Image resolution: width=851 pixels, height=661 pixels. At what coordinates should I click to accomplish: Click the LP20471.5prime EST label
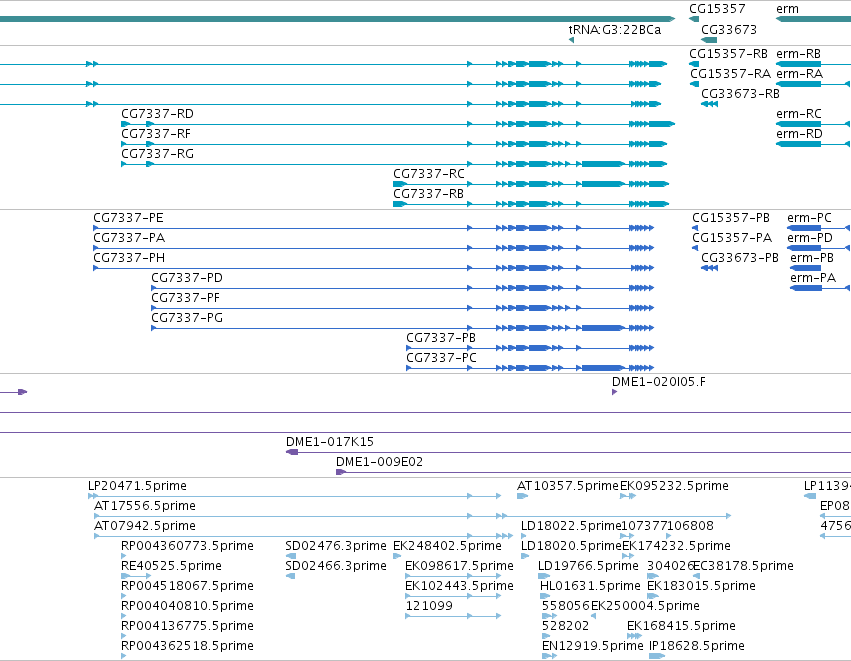pos(137,486)
